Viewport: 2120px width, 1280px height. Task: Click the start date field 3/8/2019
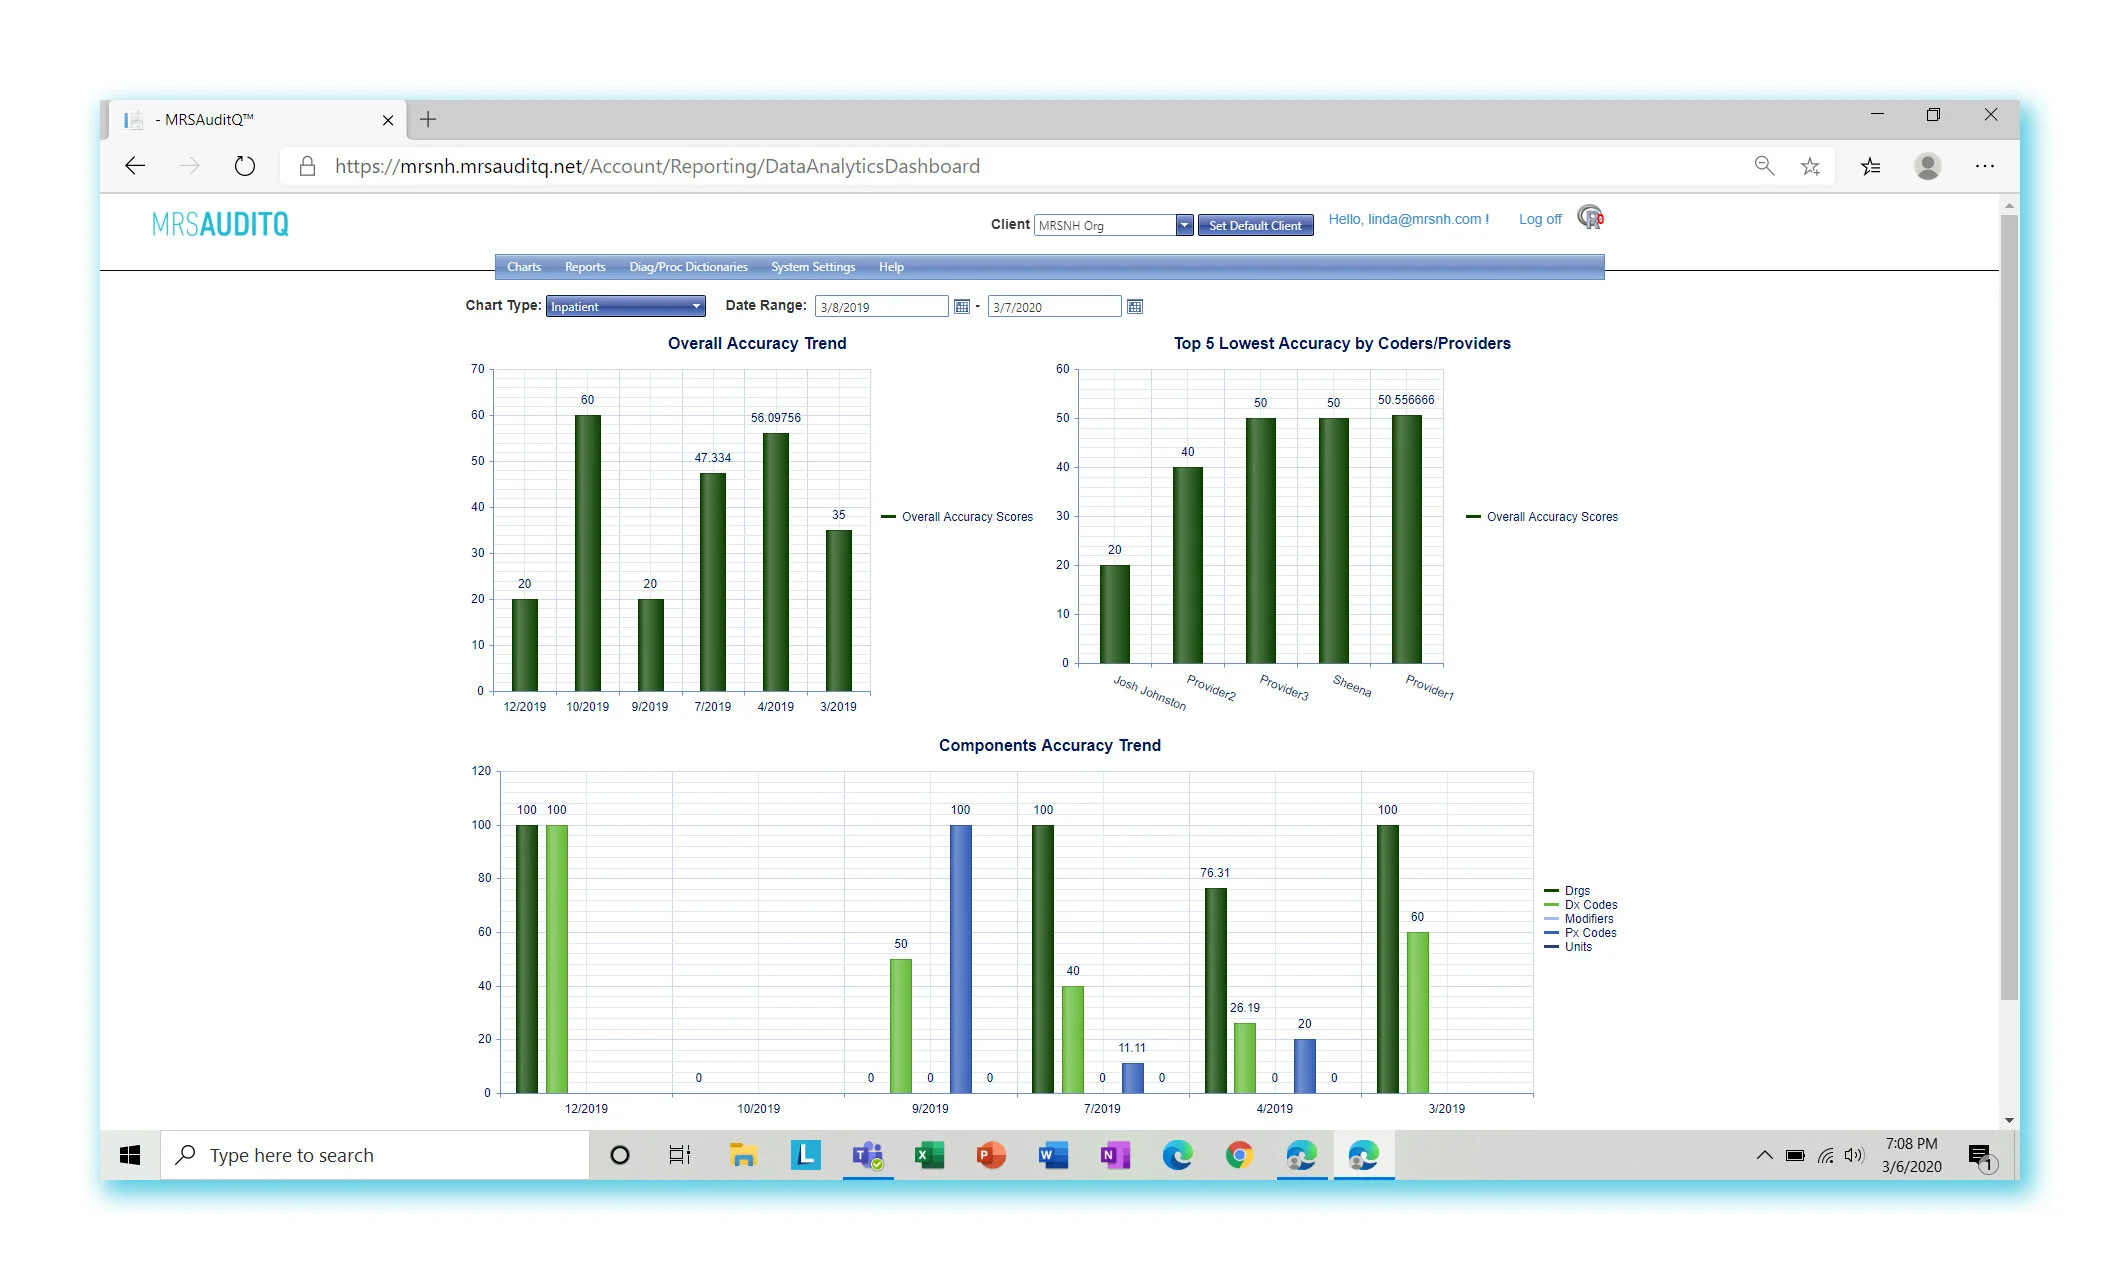pyautogui.click(x=881, y=307)
